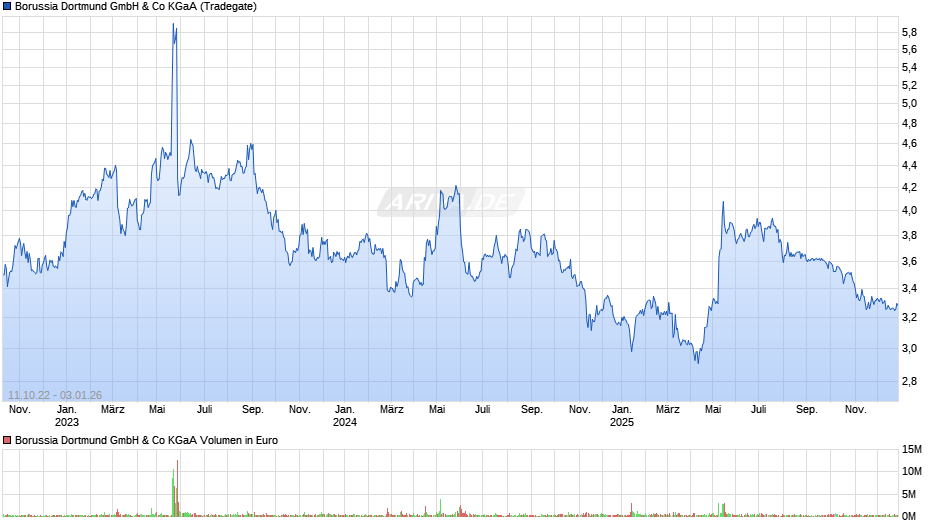The image size is (940, 526).
Task: Click the '3,0' price axis label
Action: (x=909, y=348)
